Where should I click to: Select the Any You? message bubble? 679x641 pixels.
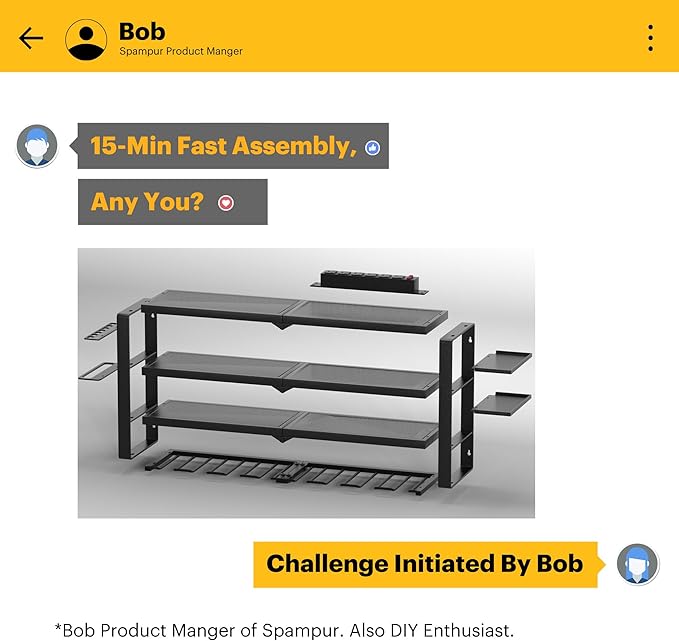[173, 202]
